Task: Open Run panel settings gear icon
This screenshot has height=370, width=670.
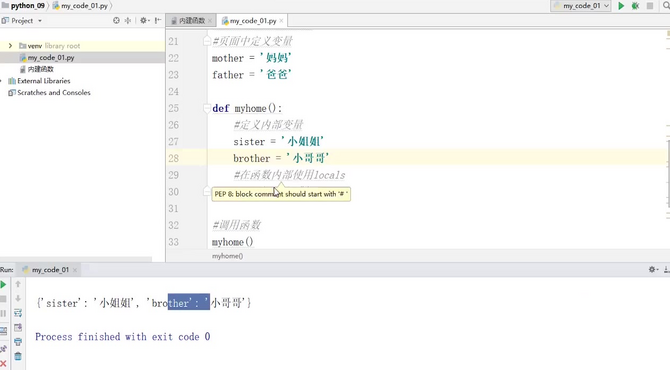Action: (652, 270)
